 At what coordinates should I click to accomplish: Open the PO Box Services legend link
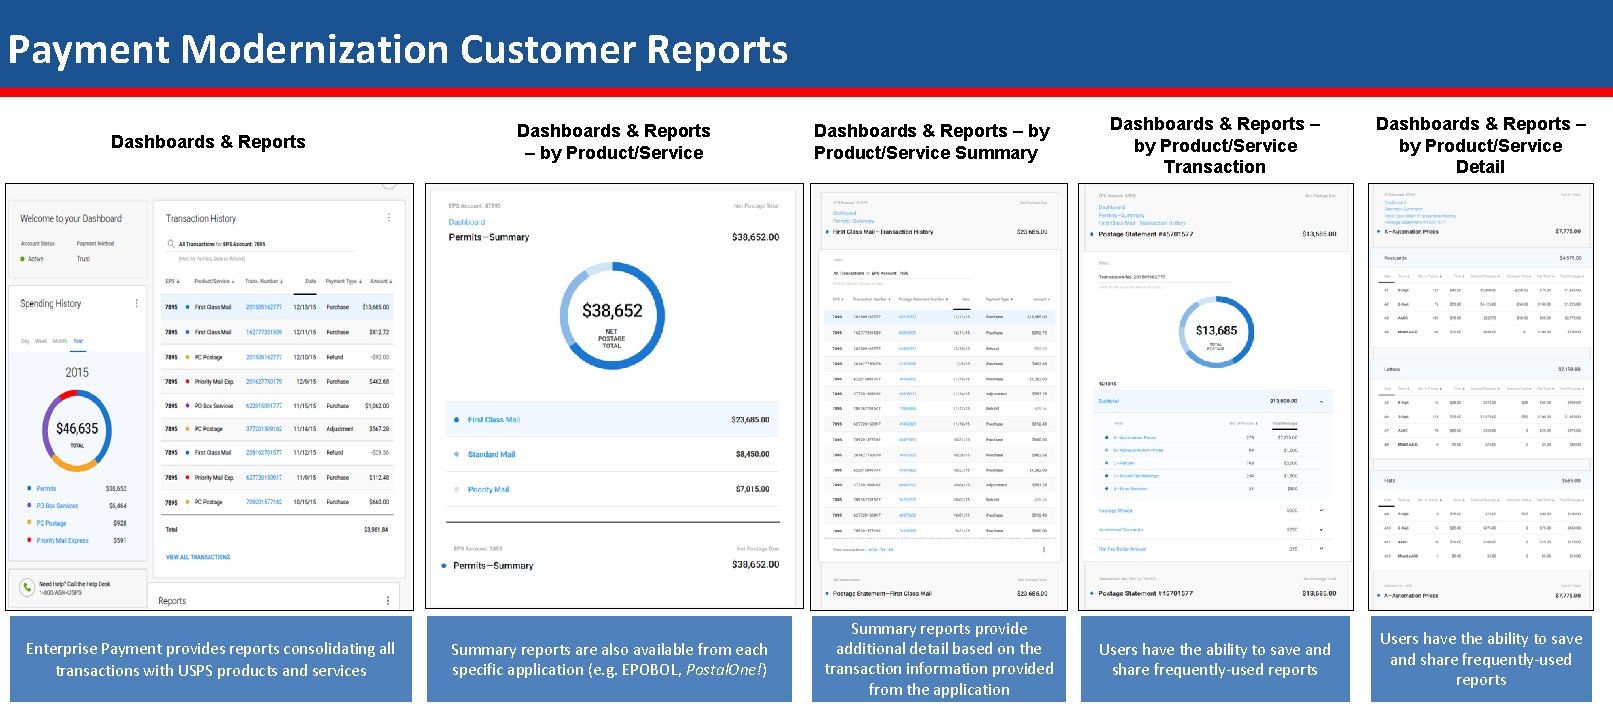pyautogui.click(x=57, y=506)
